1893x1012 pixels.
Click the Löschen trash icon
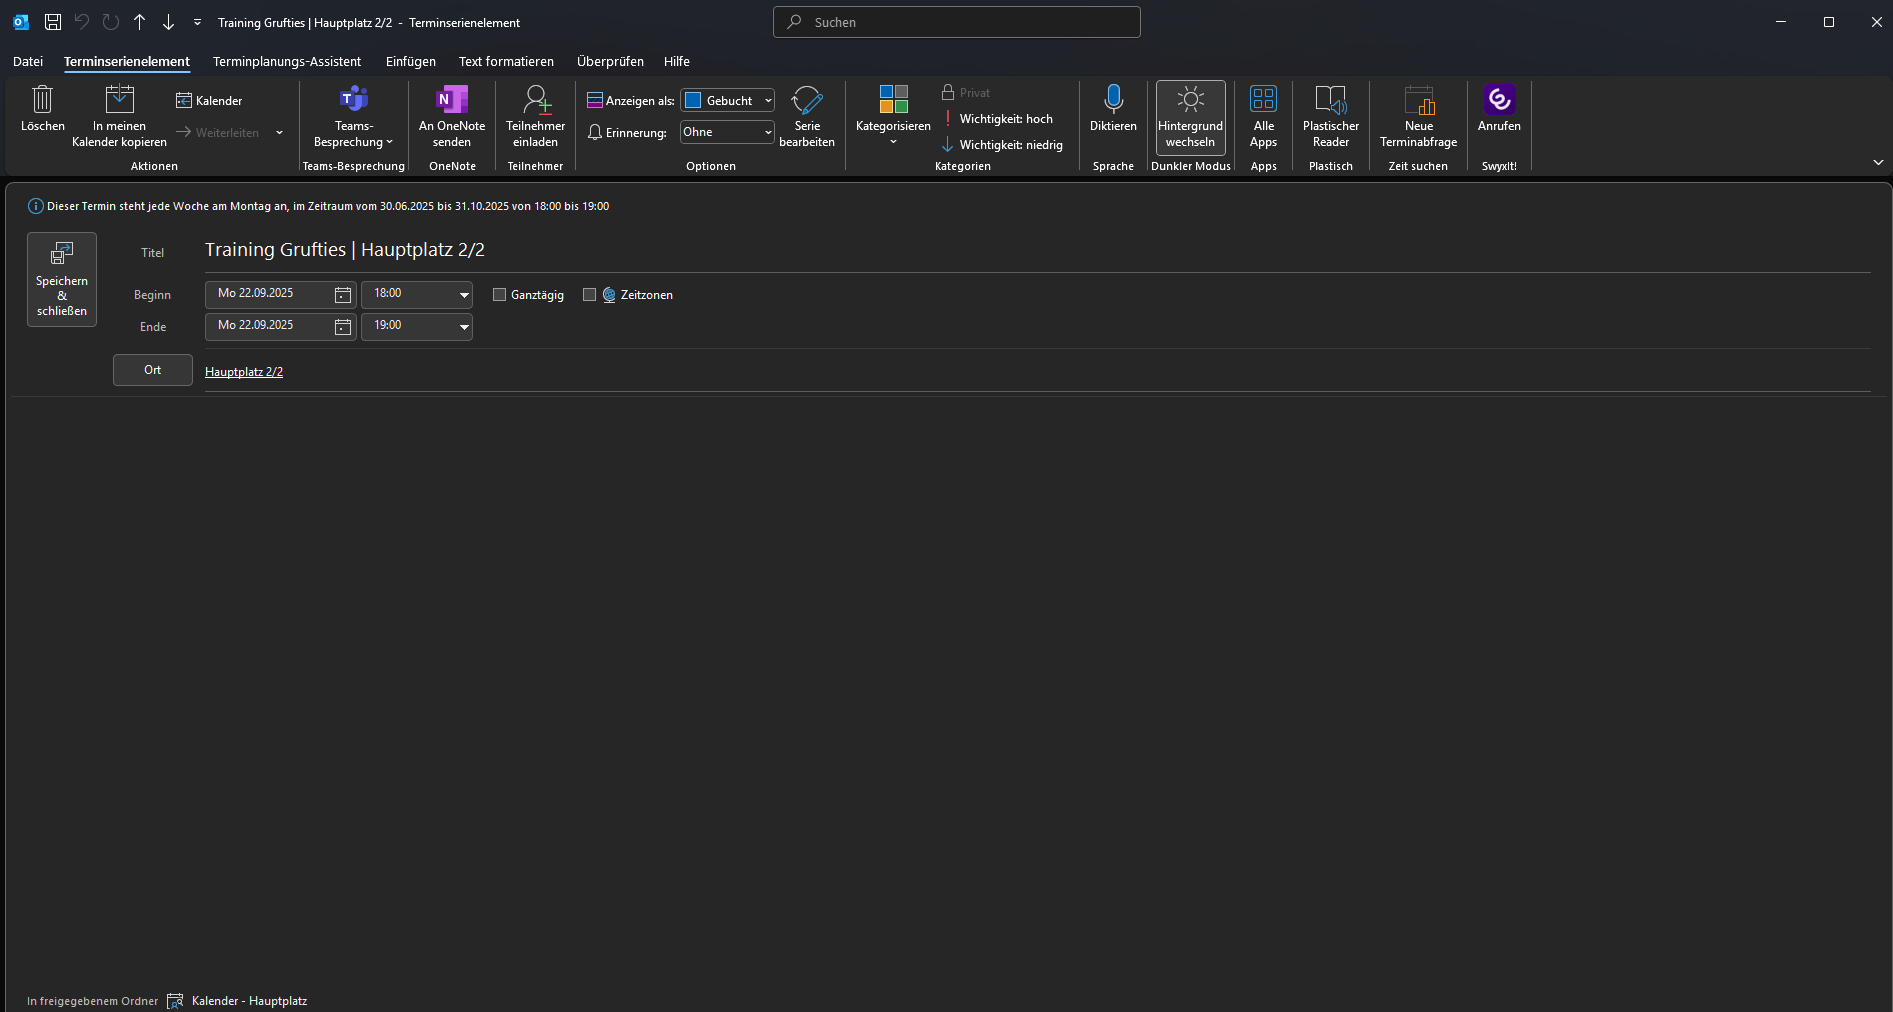[x=42, y=100]
